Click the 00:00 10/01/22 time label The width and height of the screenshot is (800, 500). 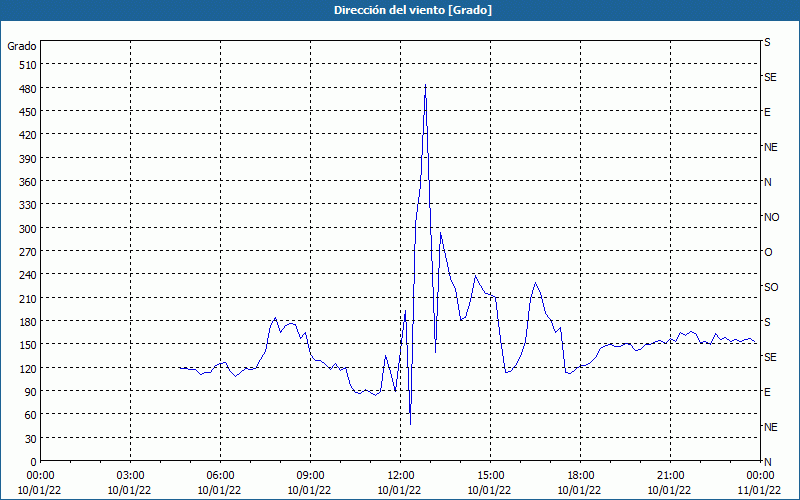click(40, 483)
